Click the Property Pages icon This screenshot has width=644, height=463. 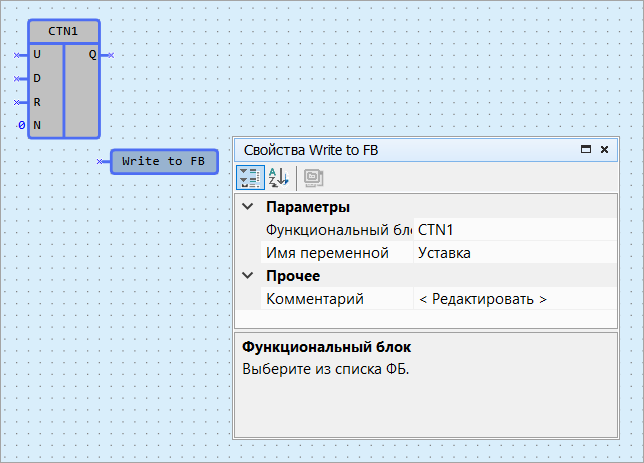pyautogui.click(x=313, y=178)
